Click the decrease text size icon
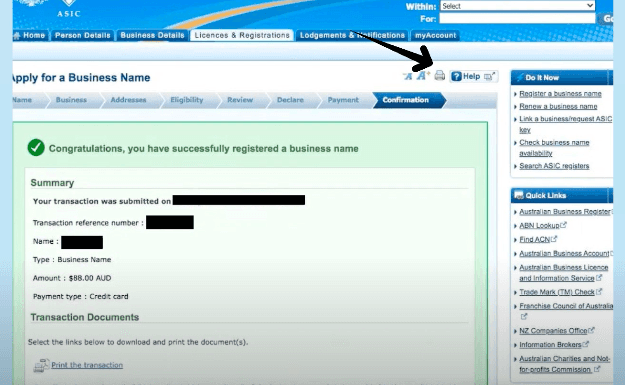This screenshot has width=625, height=385. tap(407, 76)
